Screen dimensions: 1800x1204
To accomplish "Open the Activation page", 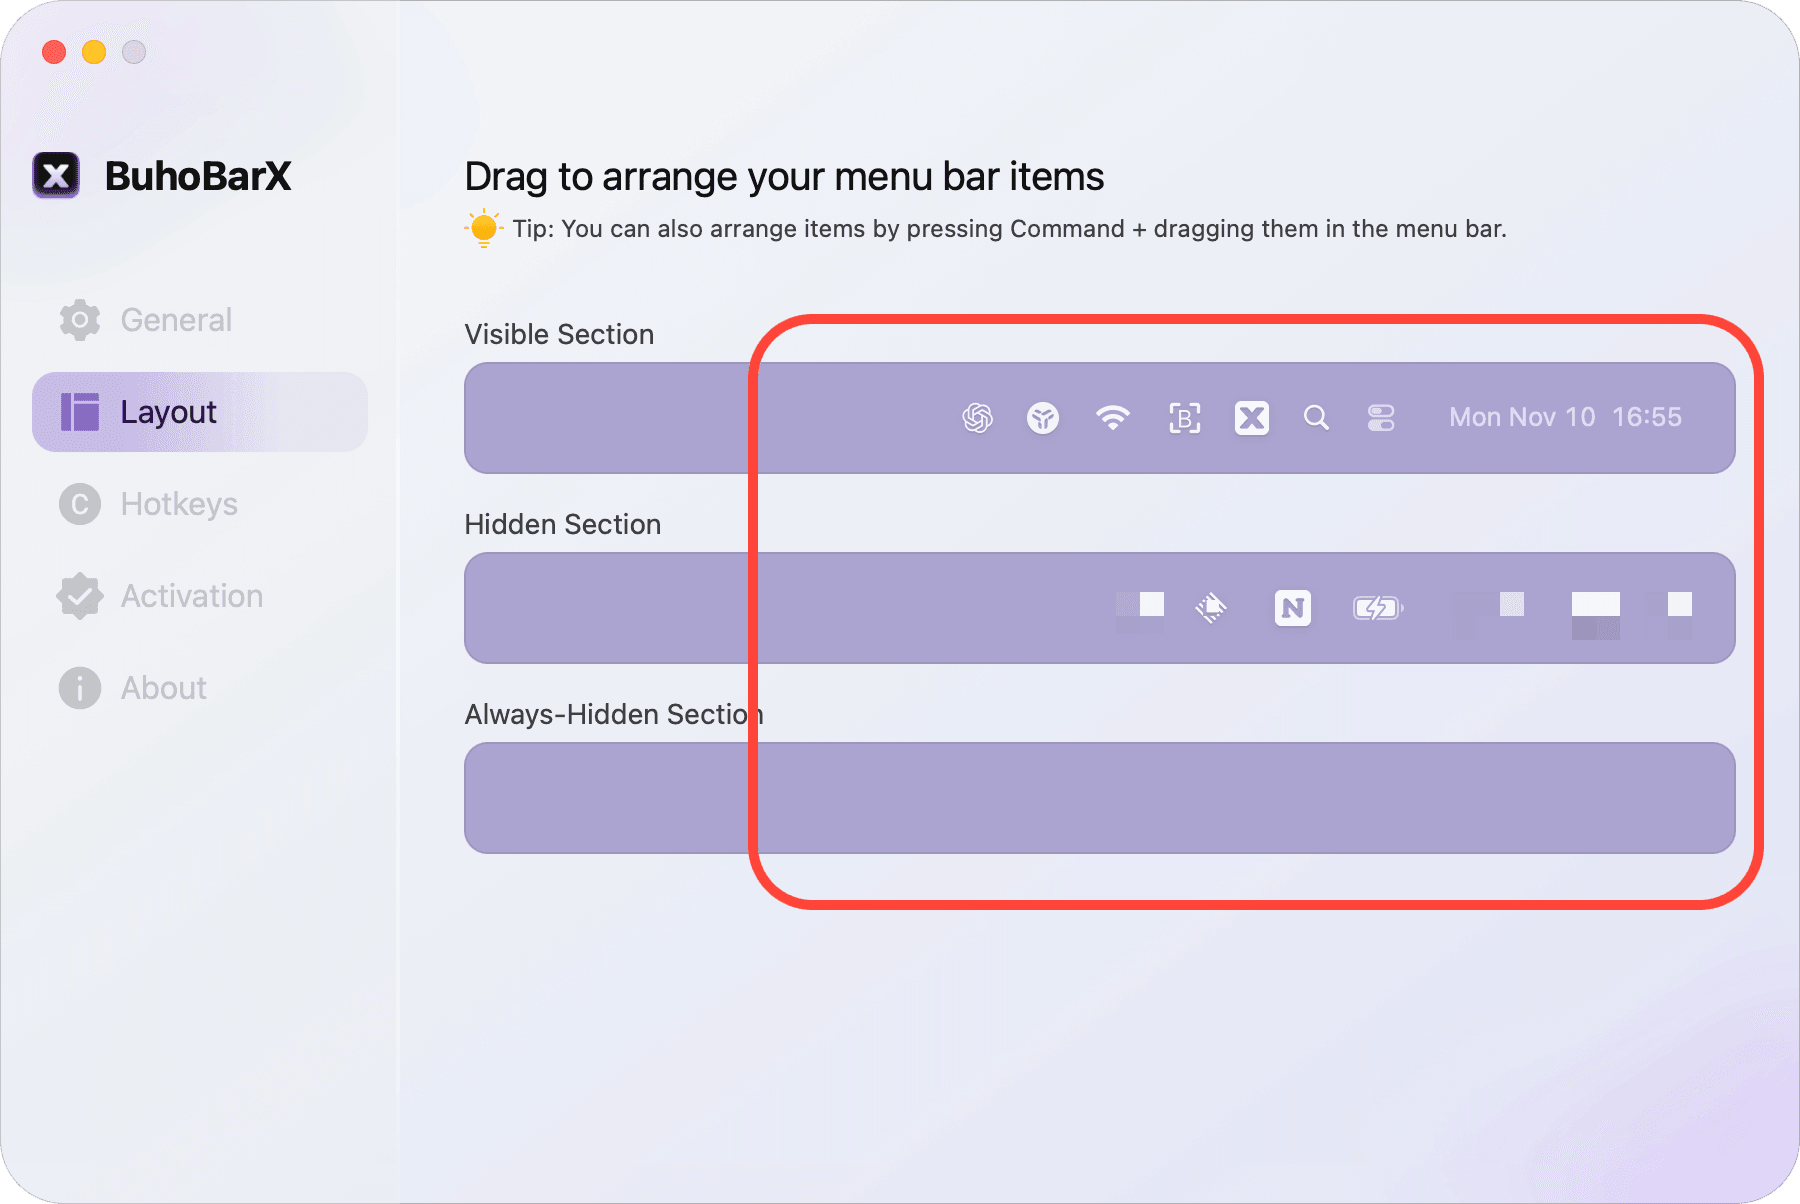I will click(191, 596).
